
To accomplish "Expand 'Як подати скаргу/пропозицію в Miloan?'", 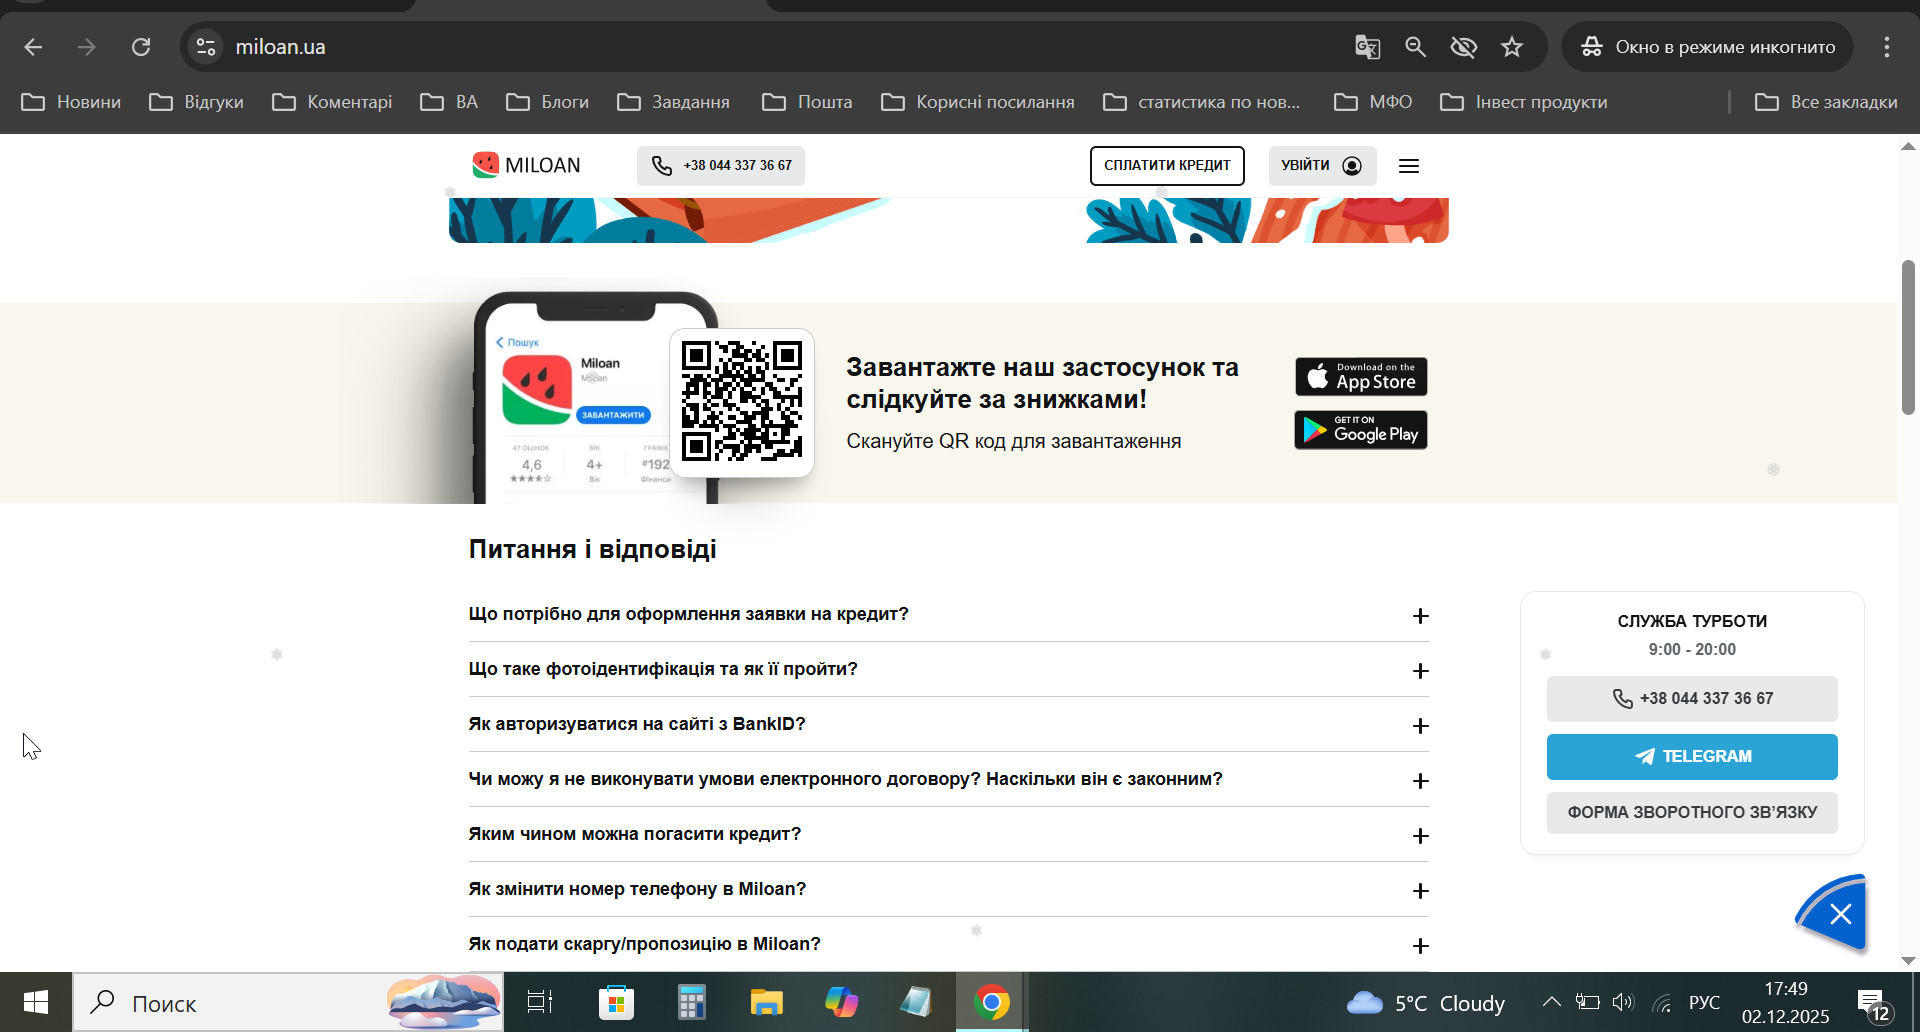I will [949, 945].
